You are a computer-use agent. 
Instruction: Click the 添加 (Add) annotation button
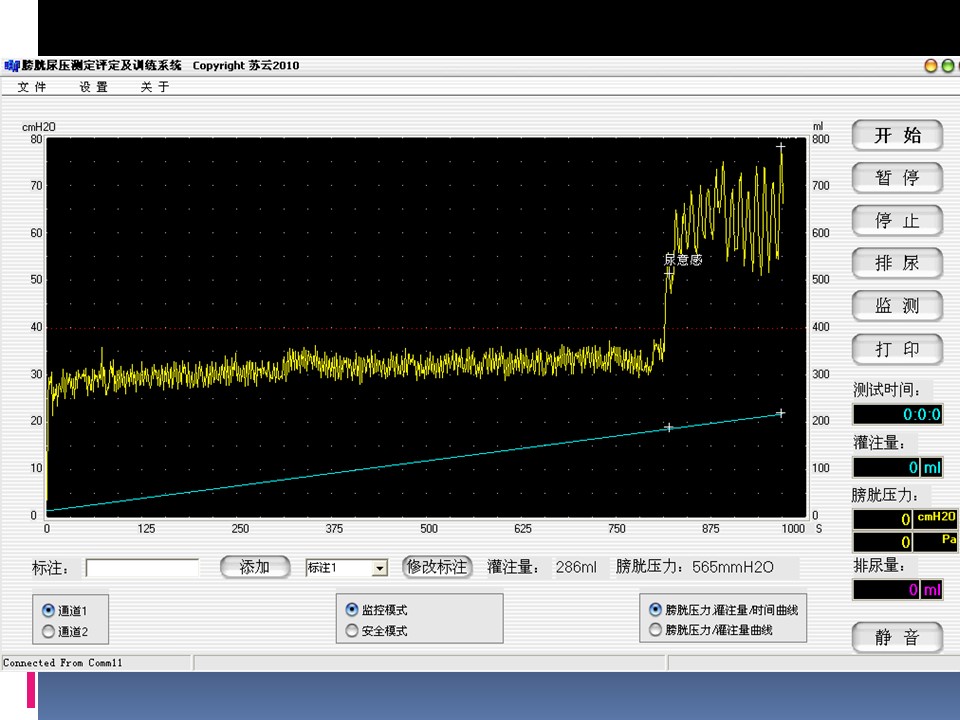tap(255, 567)
